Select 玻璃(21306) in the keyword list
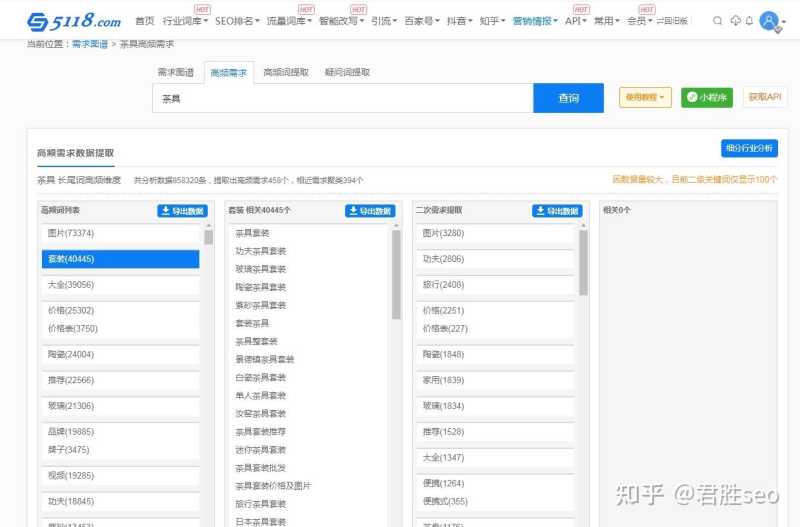This screenshot has height=527, width=800. pyautogui.click(x=120, y=406)
